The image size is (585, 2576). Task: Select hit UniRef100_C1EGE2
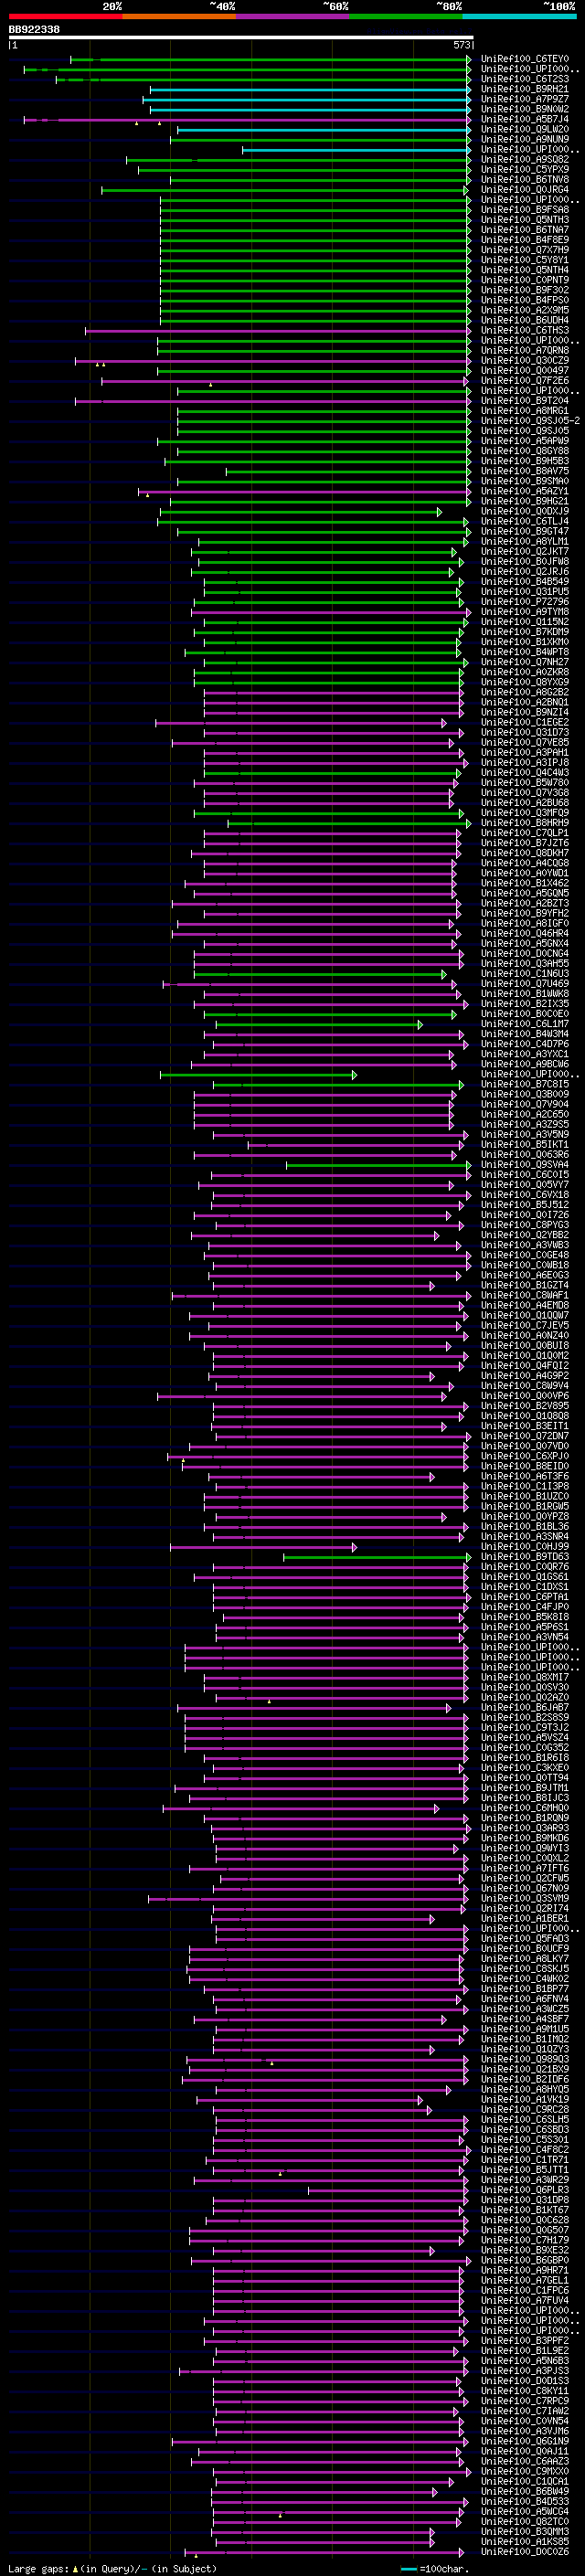tap(525, 723)
